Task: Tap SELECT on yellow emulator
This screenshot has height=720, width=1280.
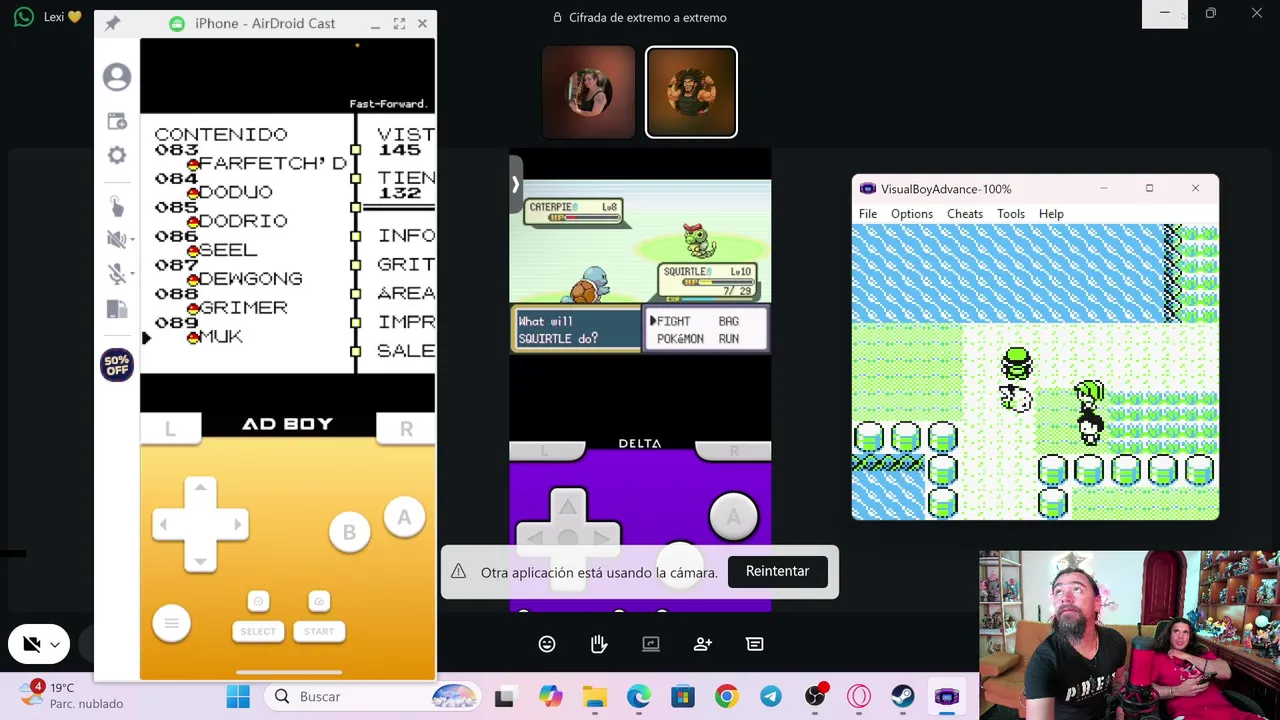Action: (x=258, y=631)
